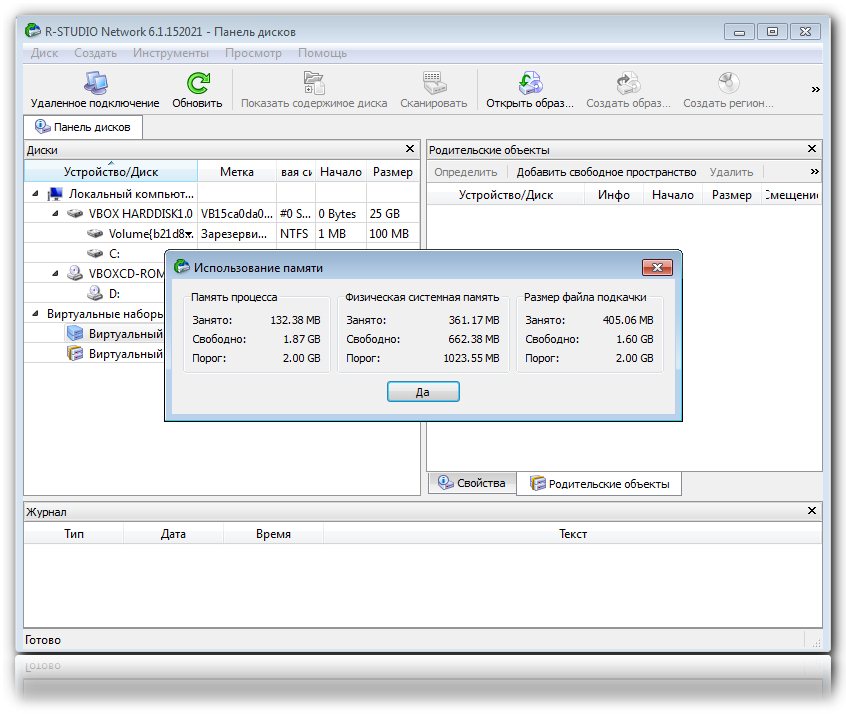Click the Open Image (Открыть образ) toolbar icon
This screenshot has width=846, height=714.
point(529,84)
